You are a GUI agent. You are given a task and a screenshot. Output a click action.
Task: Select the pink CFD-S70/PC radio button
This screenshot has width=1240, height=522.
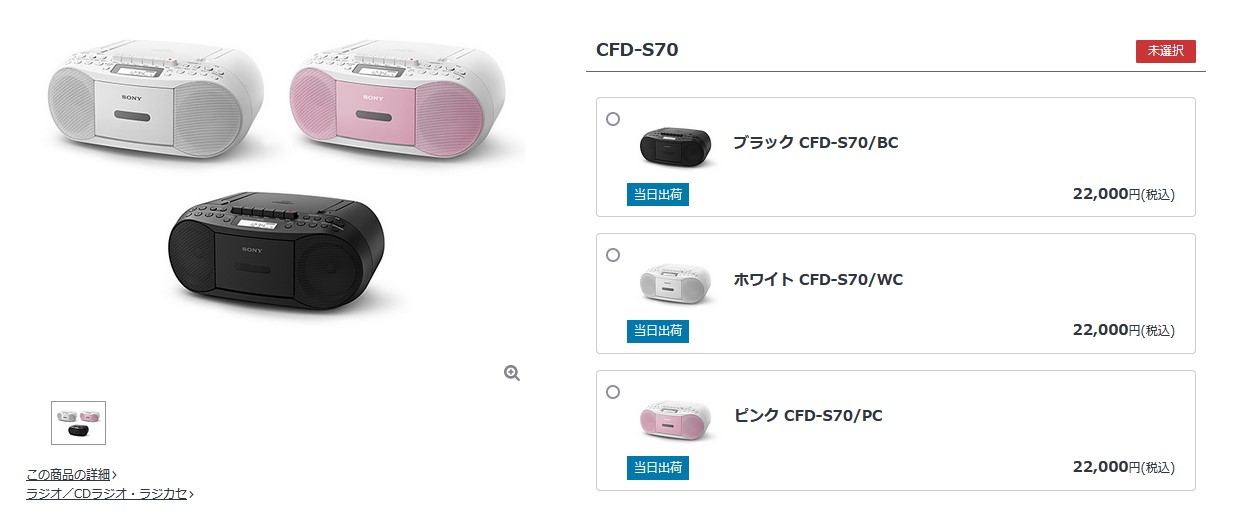[x=613, y=392]
